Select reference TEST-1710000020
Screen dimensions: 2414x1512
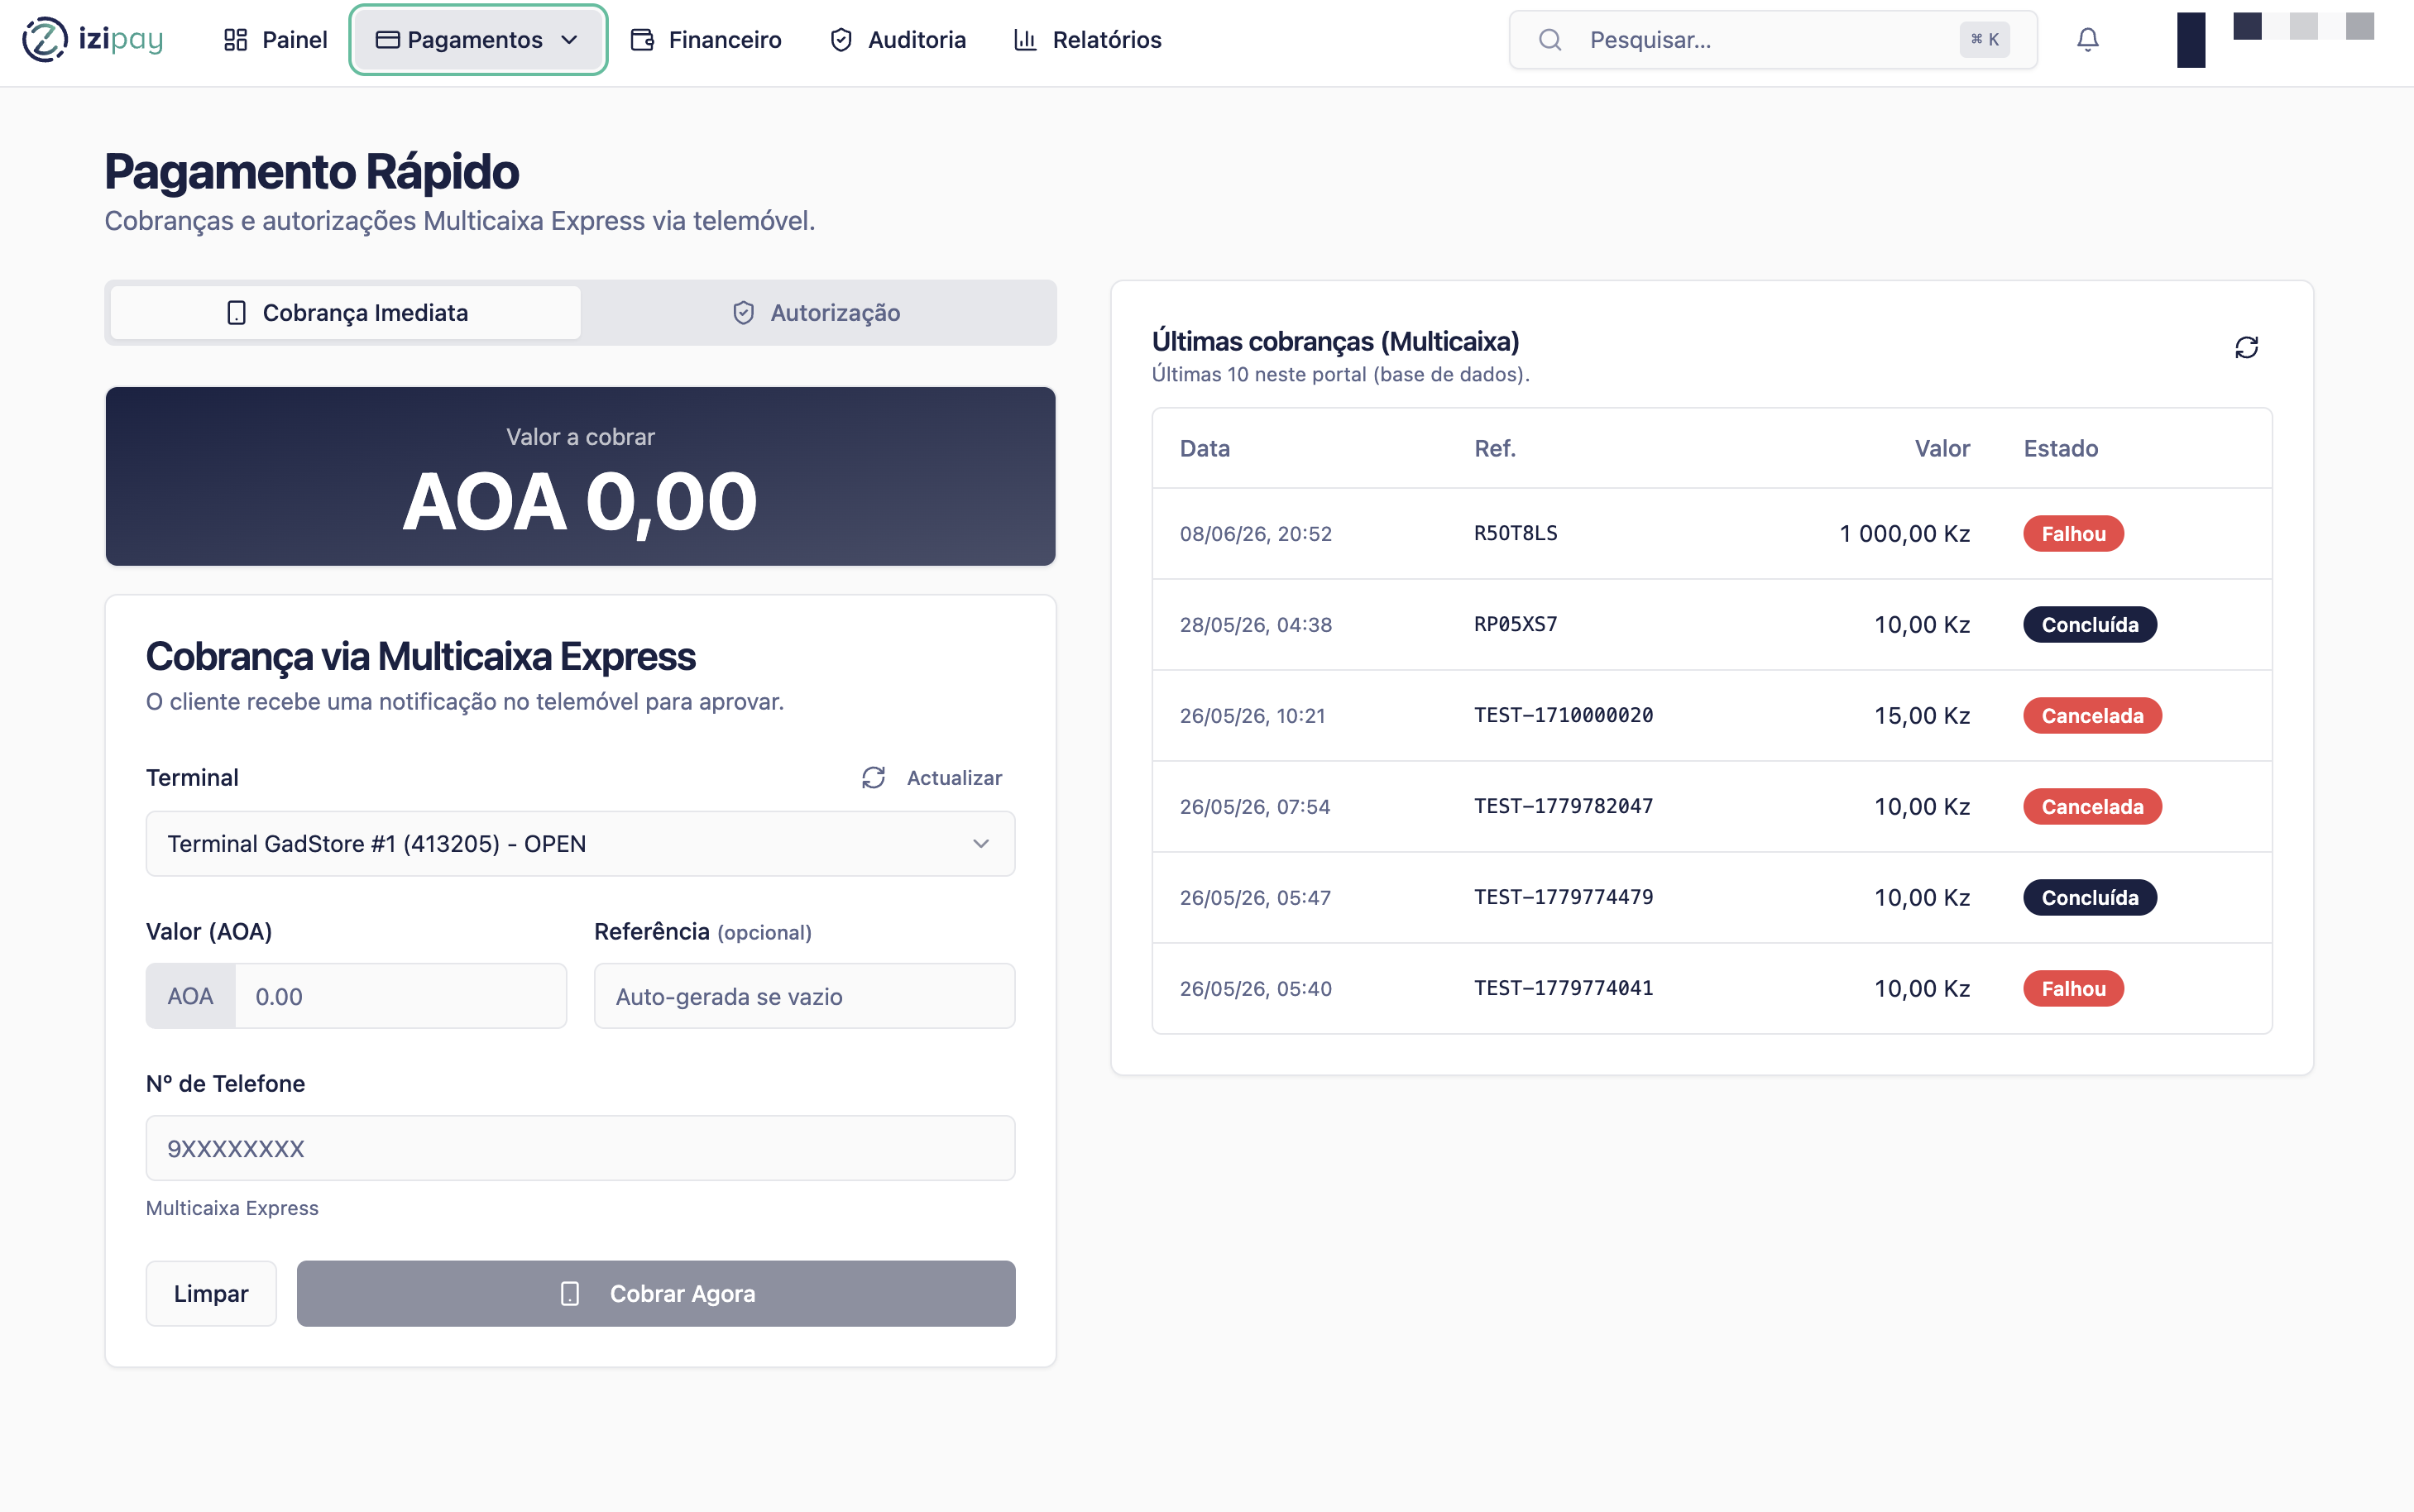click(1564, 715)
